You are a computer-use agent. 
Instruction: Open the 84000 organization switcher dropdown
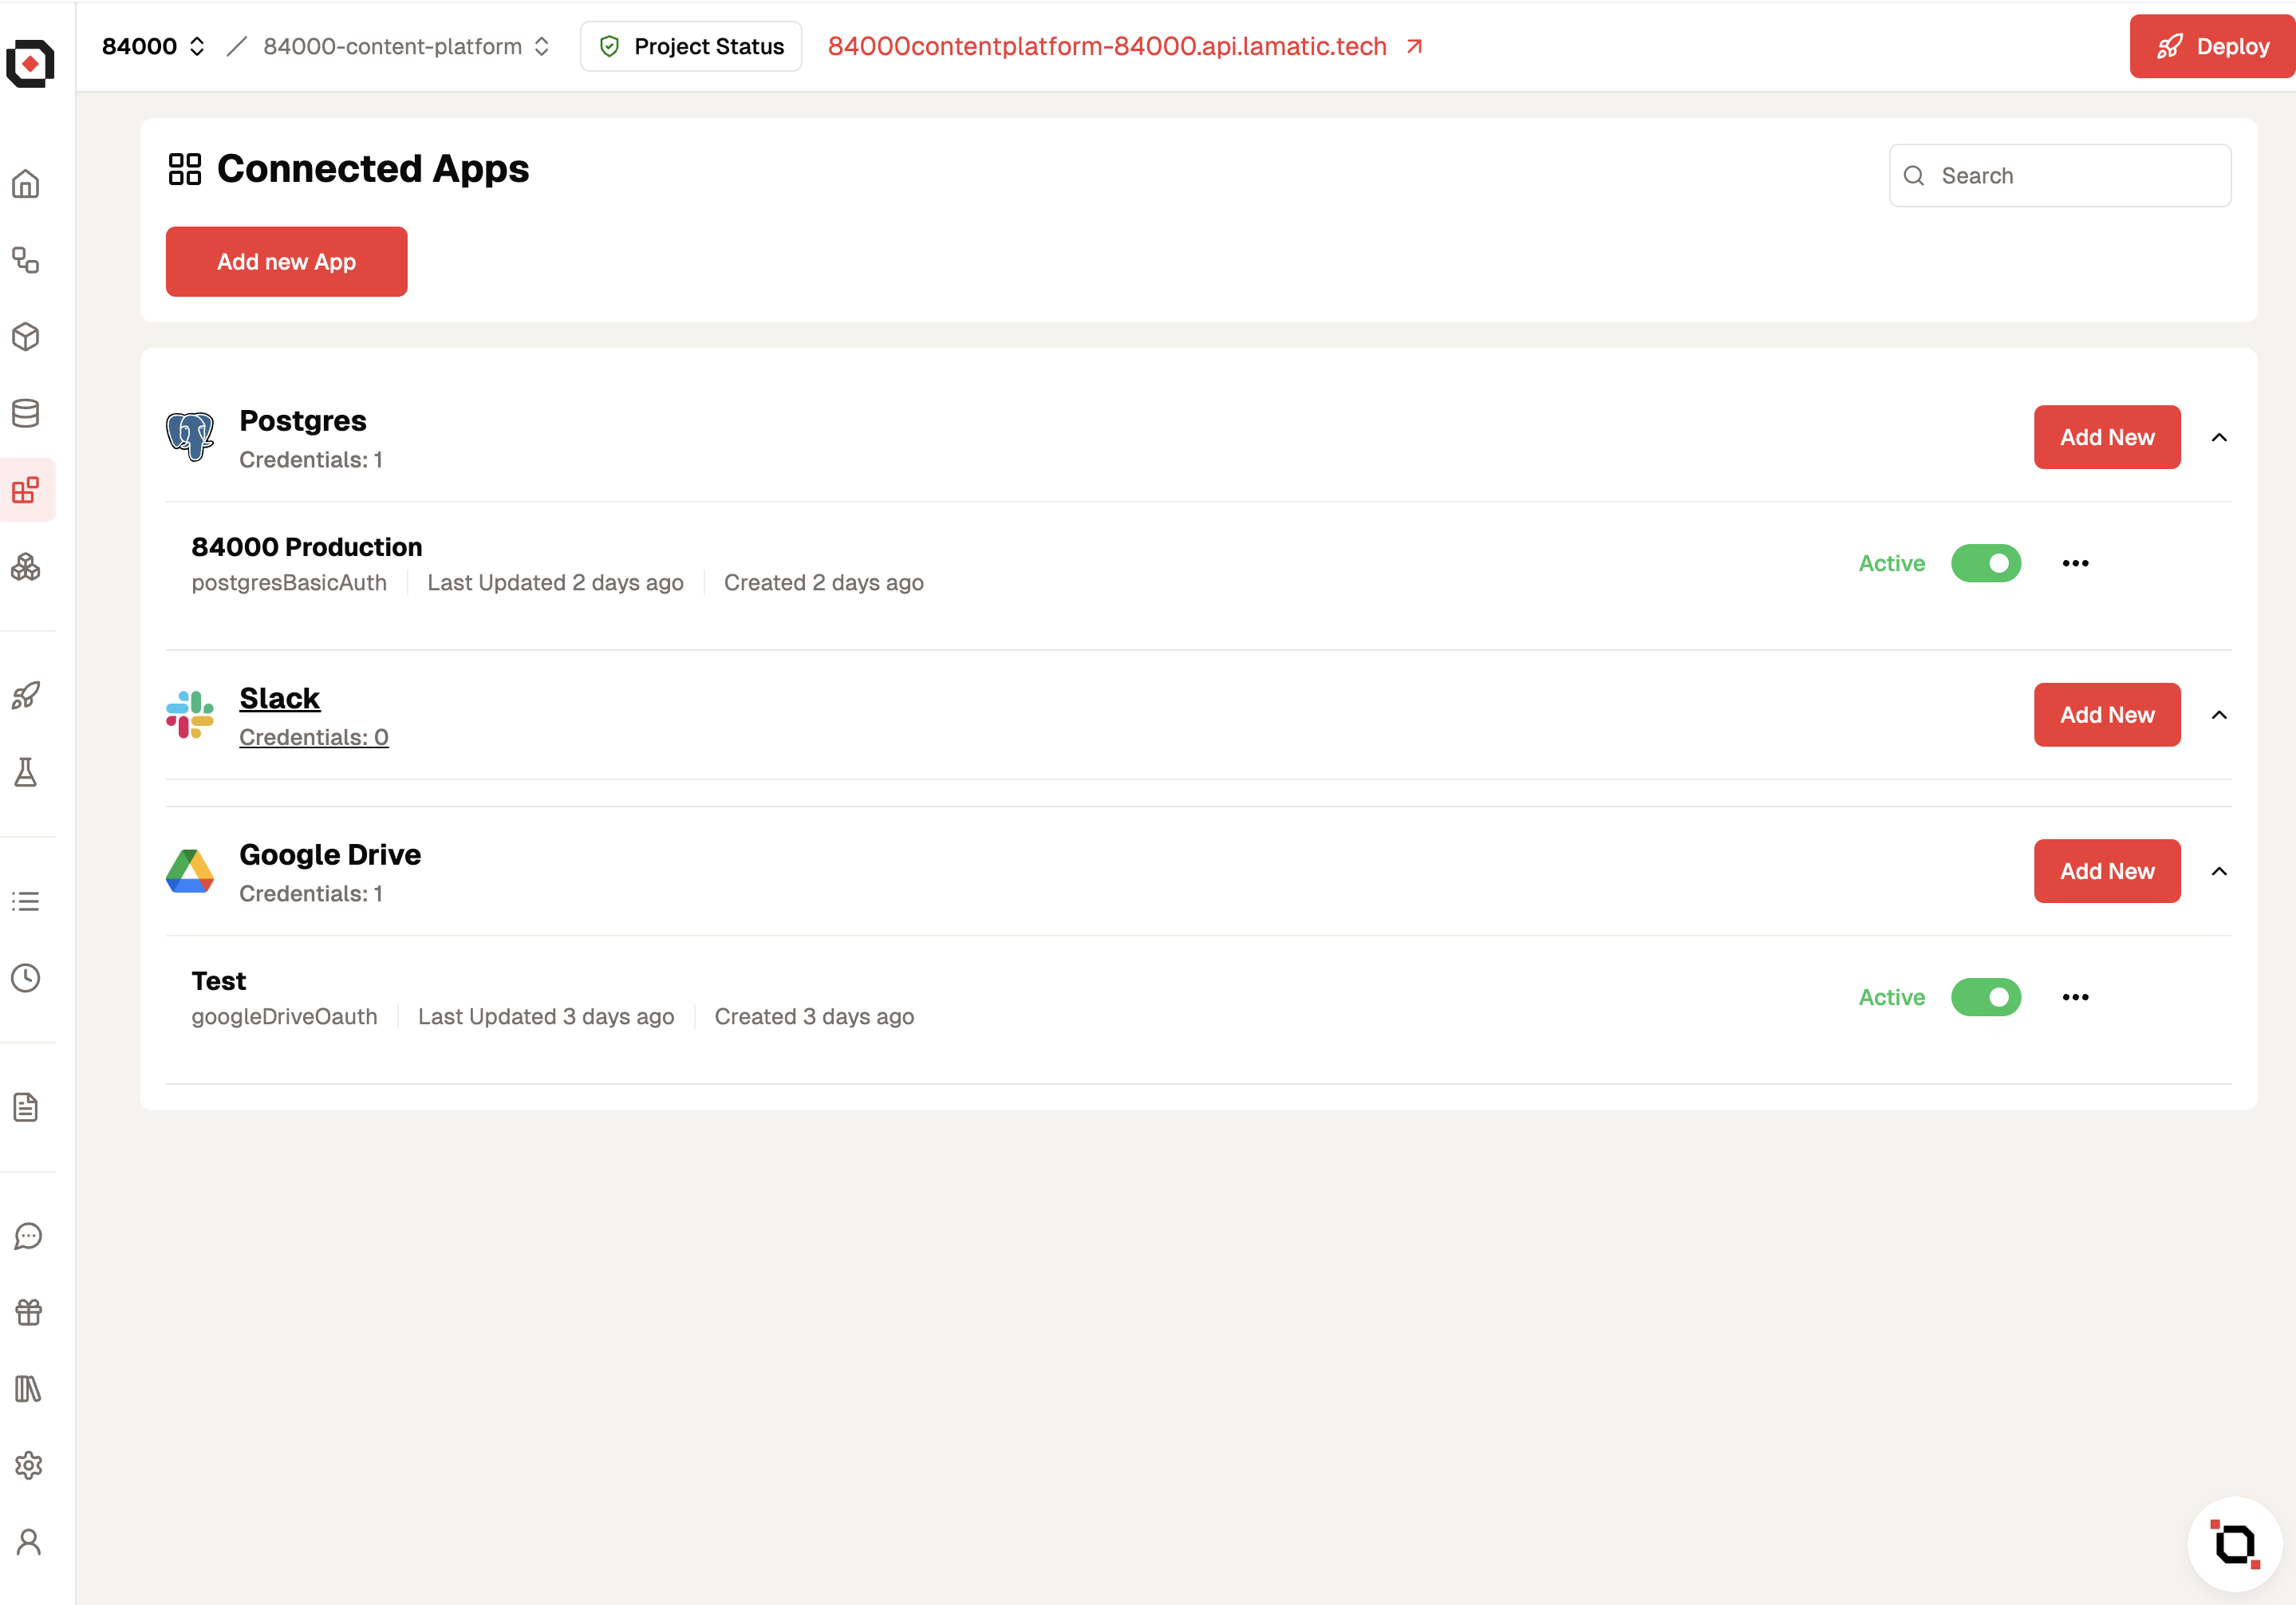click(154, 46)
